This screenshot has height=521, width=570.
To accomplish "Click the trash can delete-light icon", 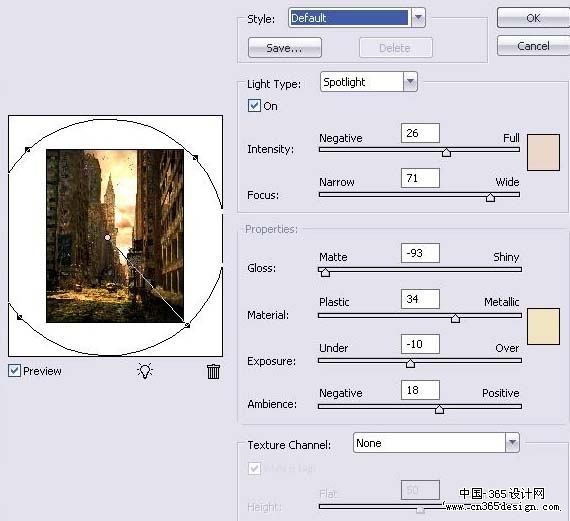I will [213, 371].
